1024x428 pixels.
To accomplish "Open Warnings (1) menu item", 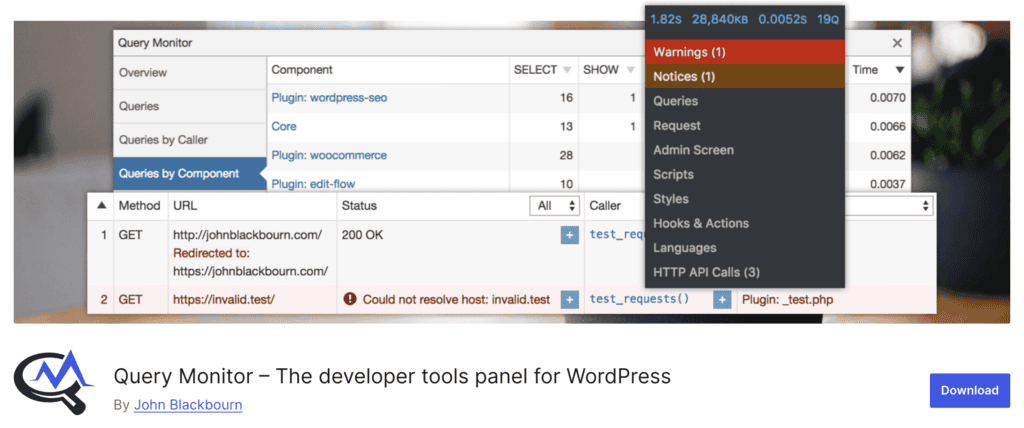I will pos(744,52).
